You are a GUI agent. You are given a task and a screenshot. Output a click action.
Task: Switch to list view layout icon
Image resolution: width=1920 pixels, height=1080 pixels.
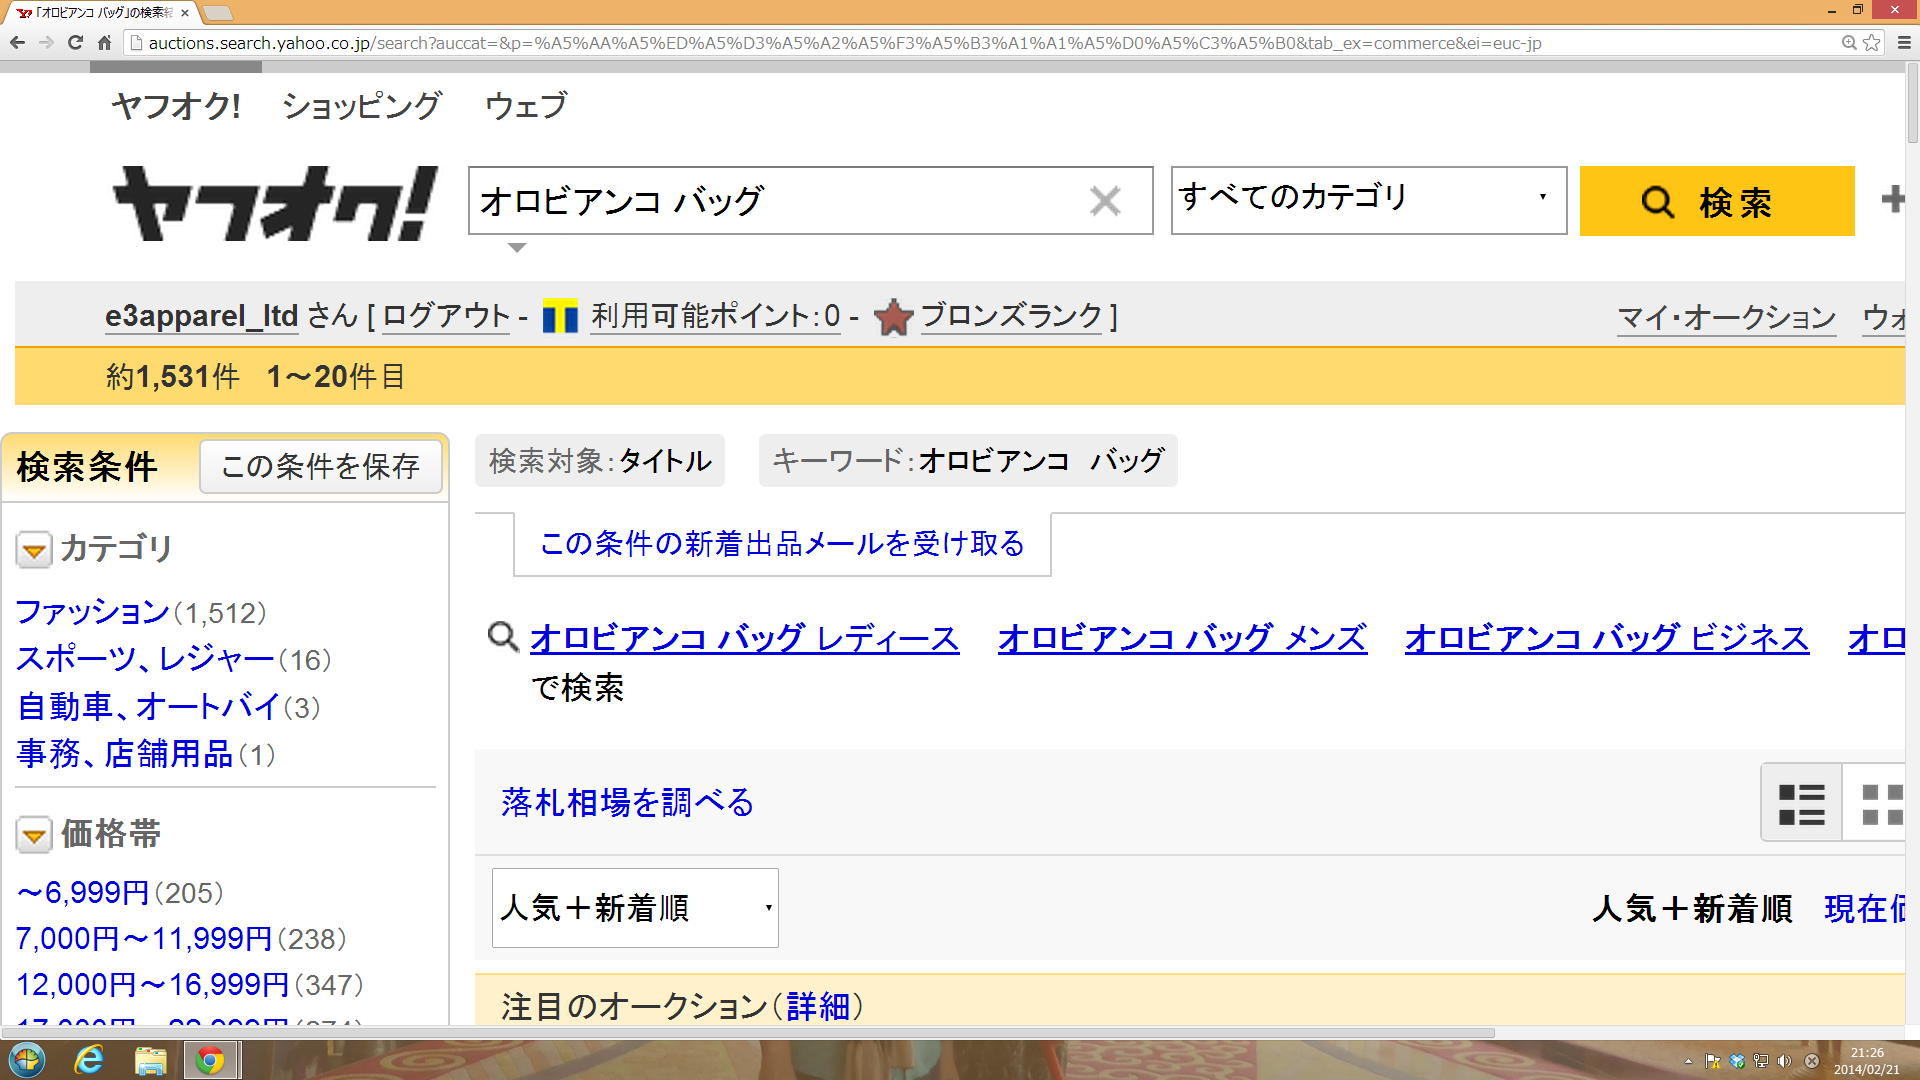(x=1801, y=805)
